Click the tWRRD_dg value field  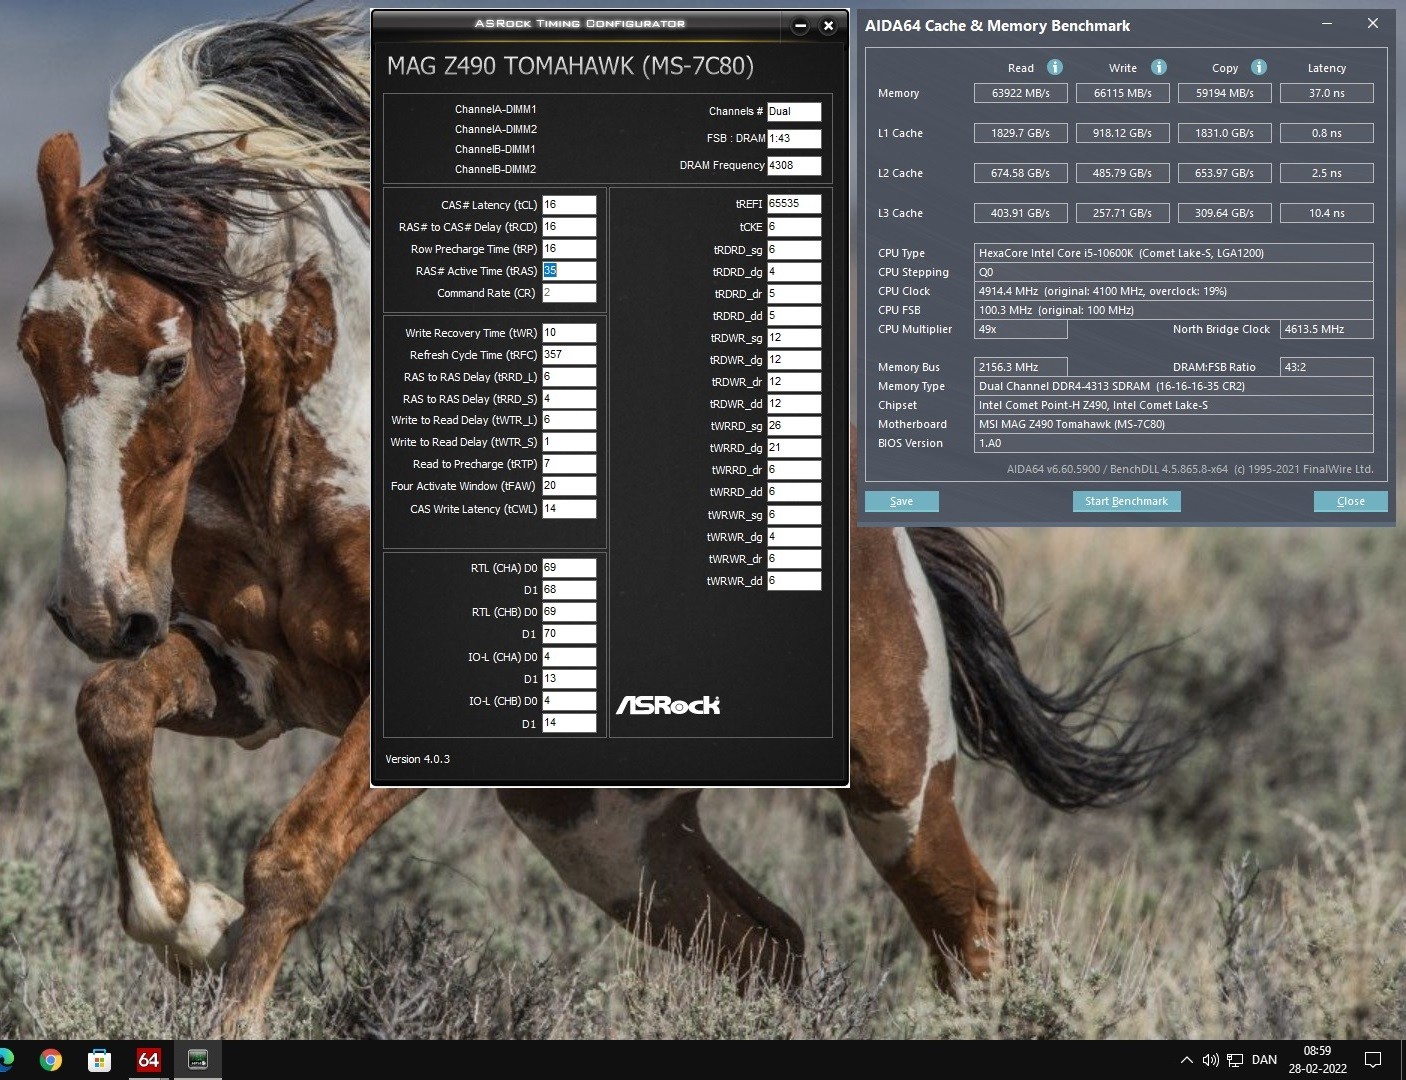tap(794, 448)
